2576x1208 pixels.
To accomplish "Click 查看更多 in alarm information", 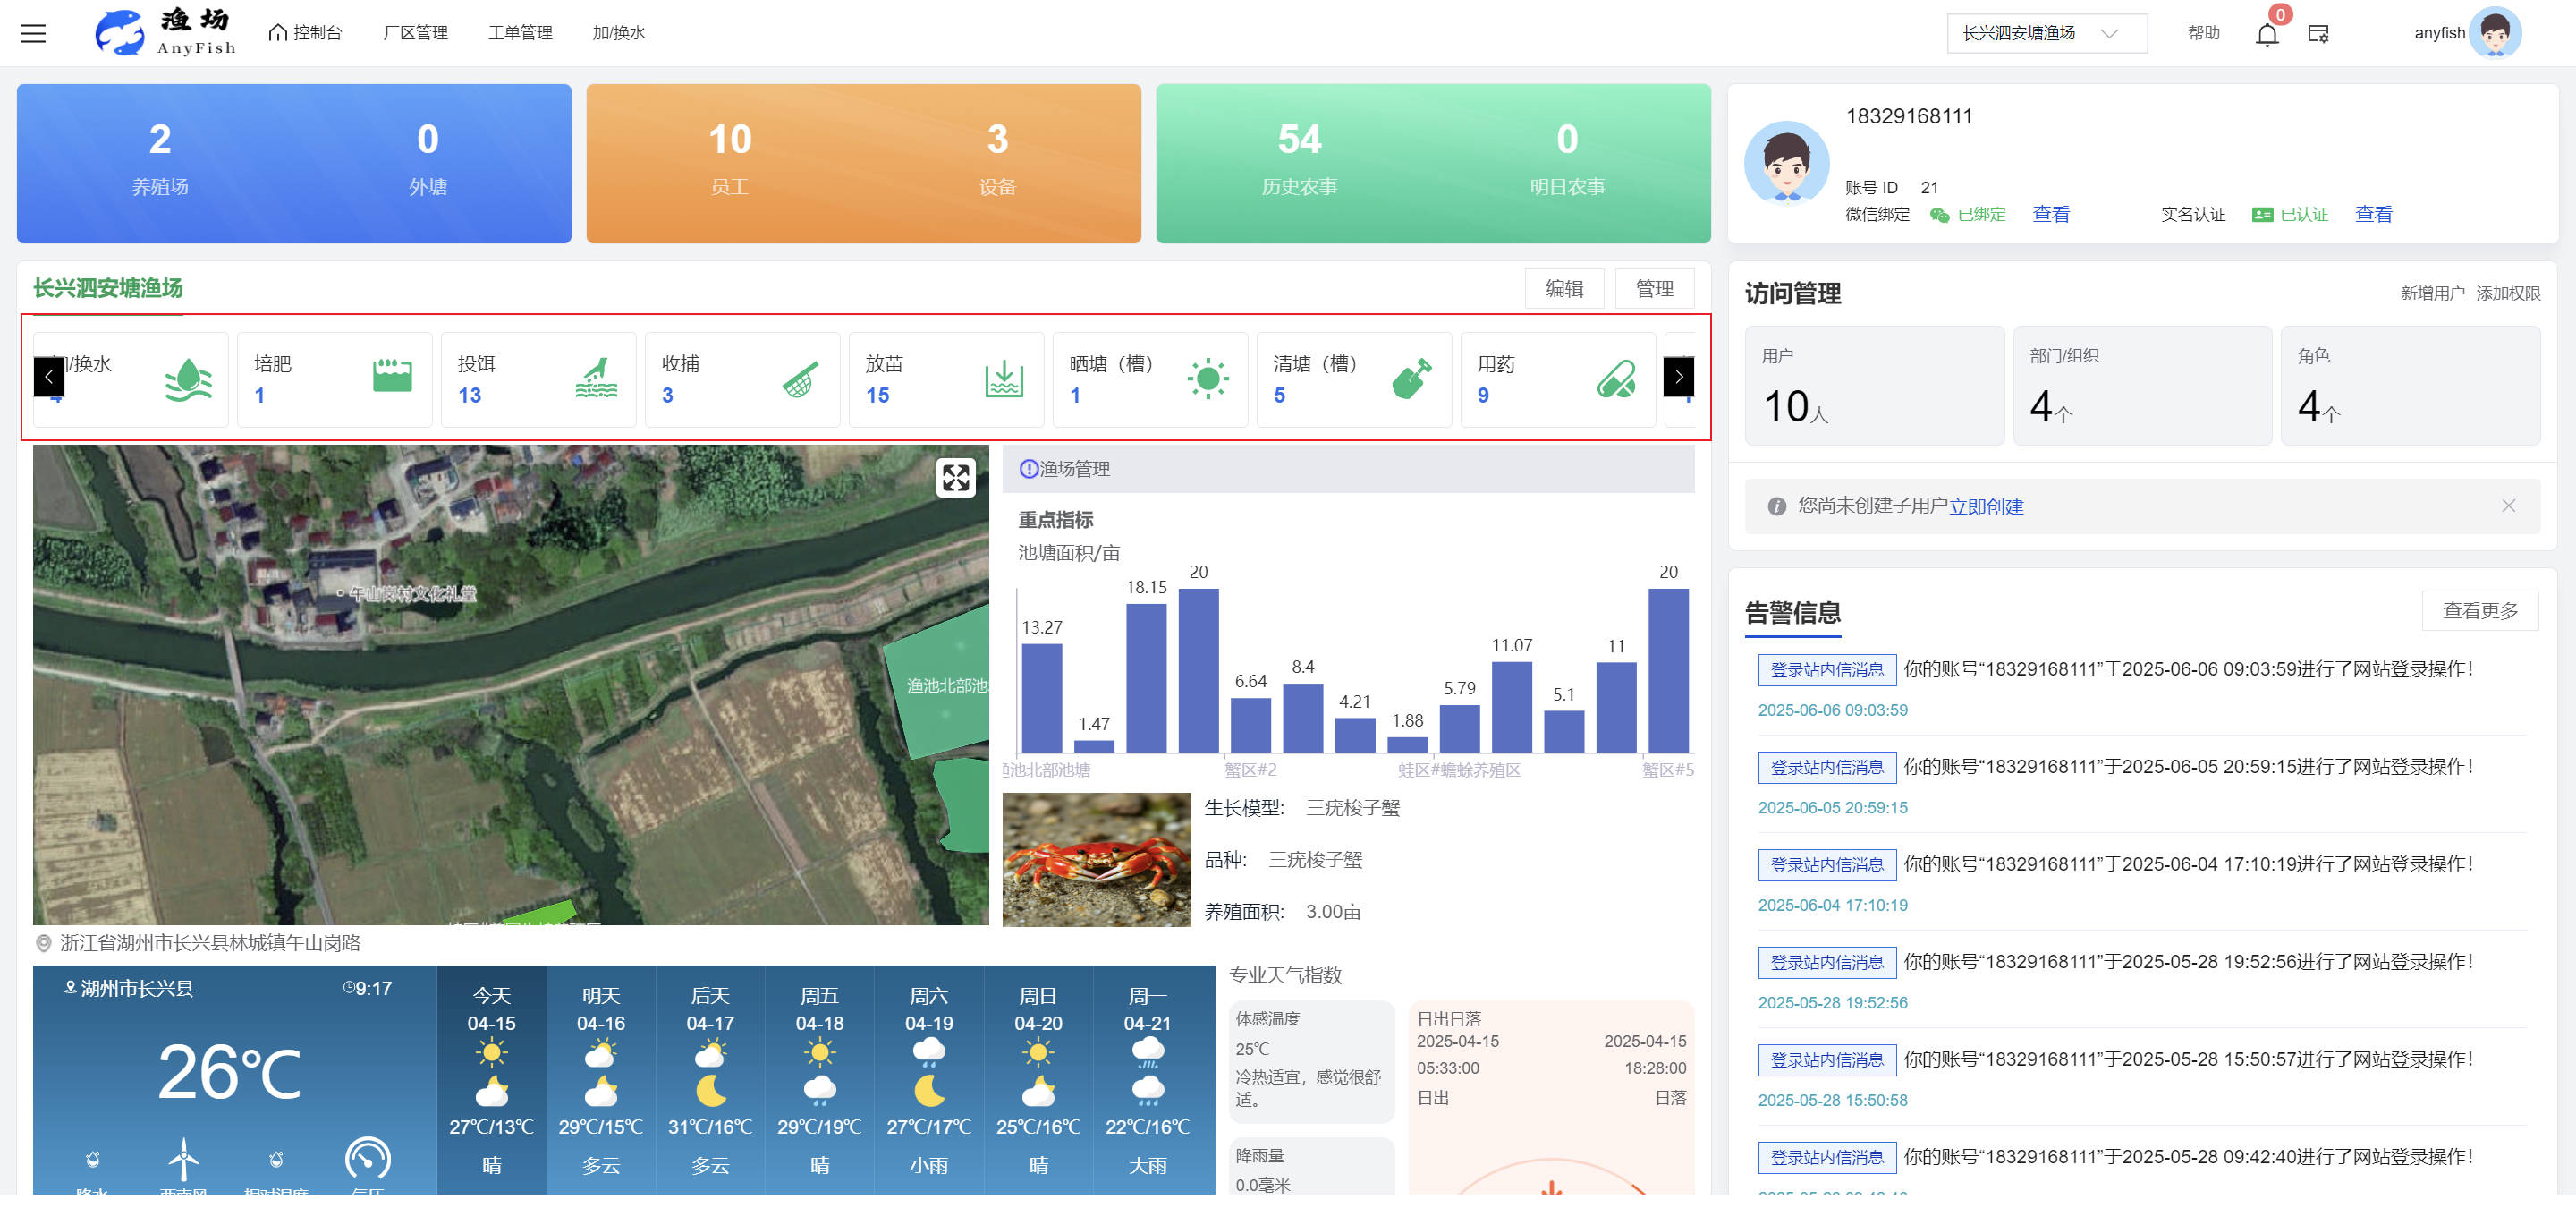I will pos(2479,610).
